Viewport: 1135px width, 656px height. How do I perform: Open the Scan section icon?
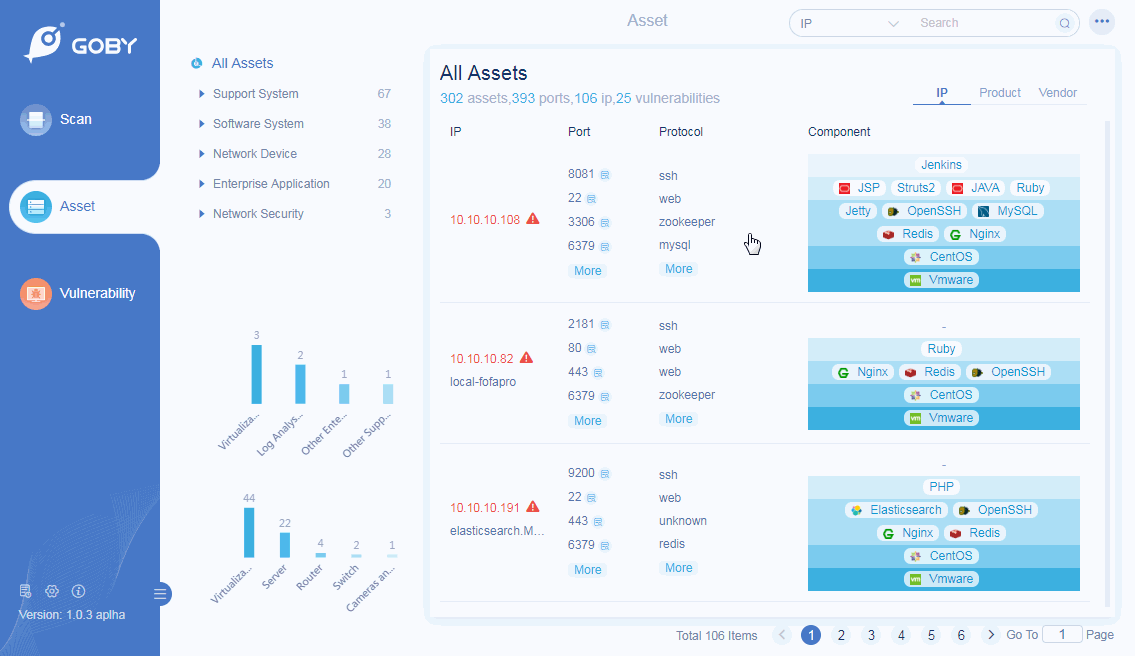tap(35, 119)
